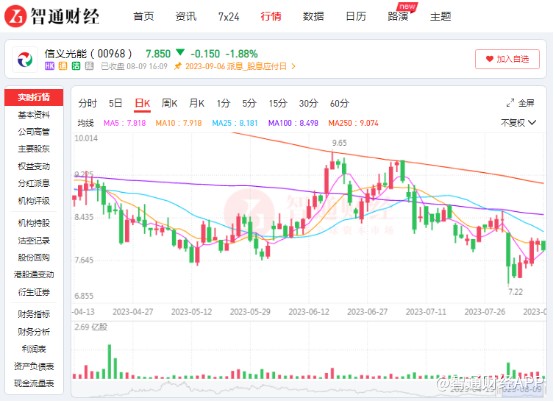
Task: Open the 路演 new menu item
Action: [400, 15]
